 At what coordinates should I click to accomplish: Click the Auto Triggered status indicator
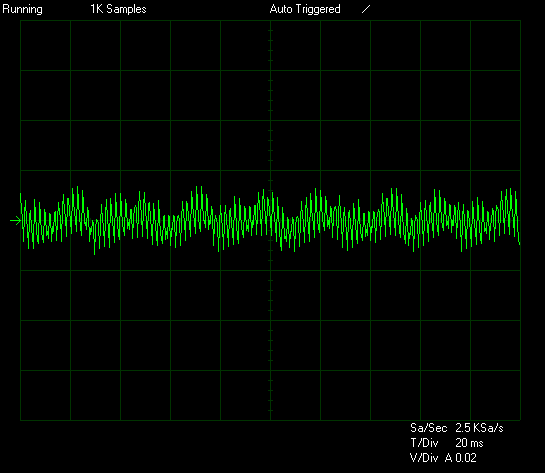(x=305, y=9)
